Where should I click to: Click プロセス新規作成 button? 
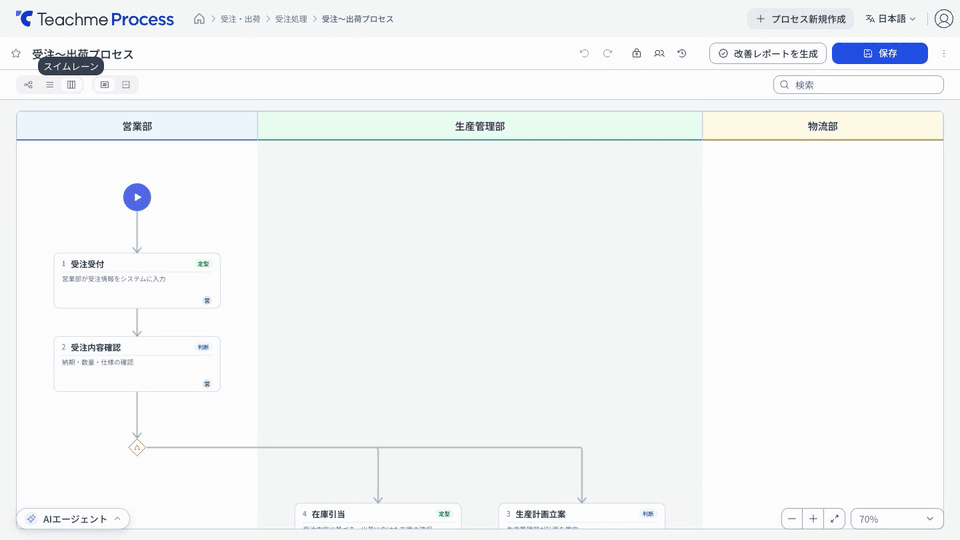click(801, 19)
